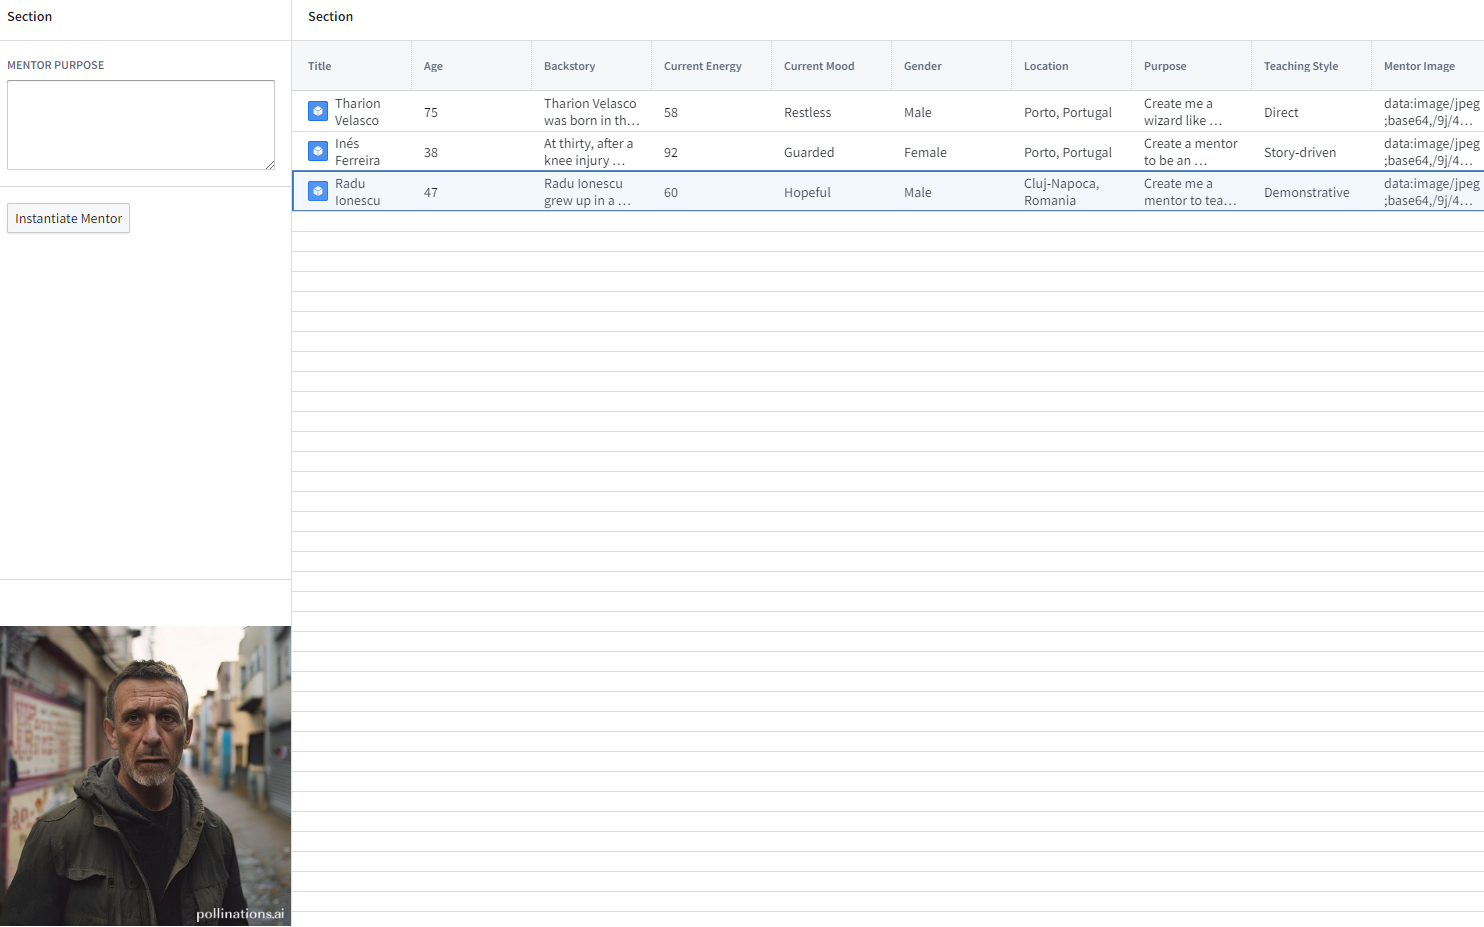
Task: Open the Inés Ferreira record title
Action: tap(357, 152)
